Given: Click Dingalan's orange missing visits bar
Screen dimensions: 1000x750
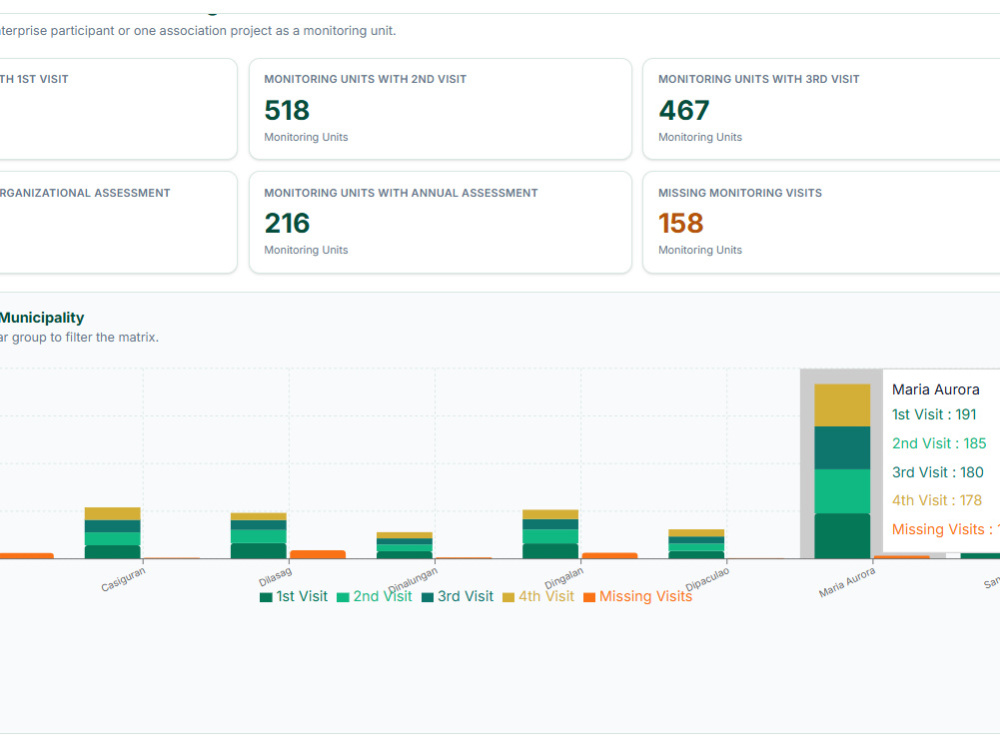Looking at the screenshot, I should tap(610, 555).
